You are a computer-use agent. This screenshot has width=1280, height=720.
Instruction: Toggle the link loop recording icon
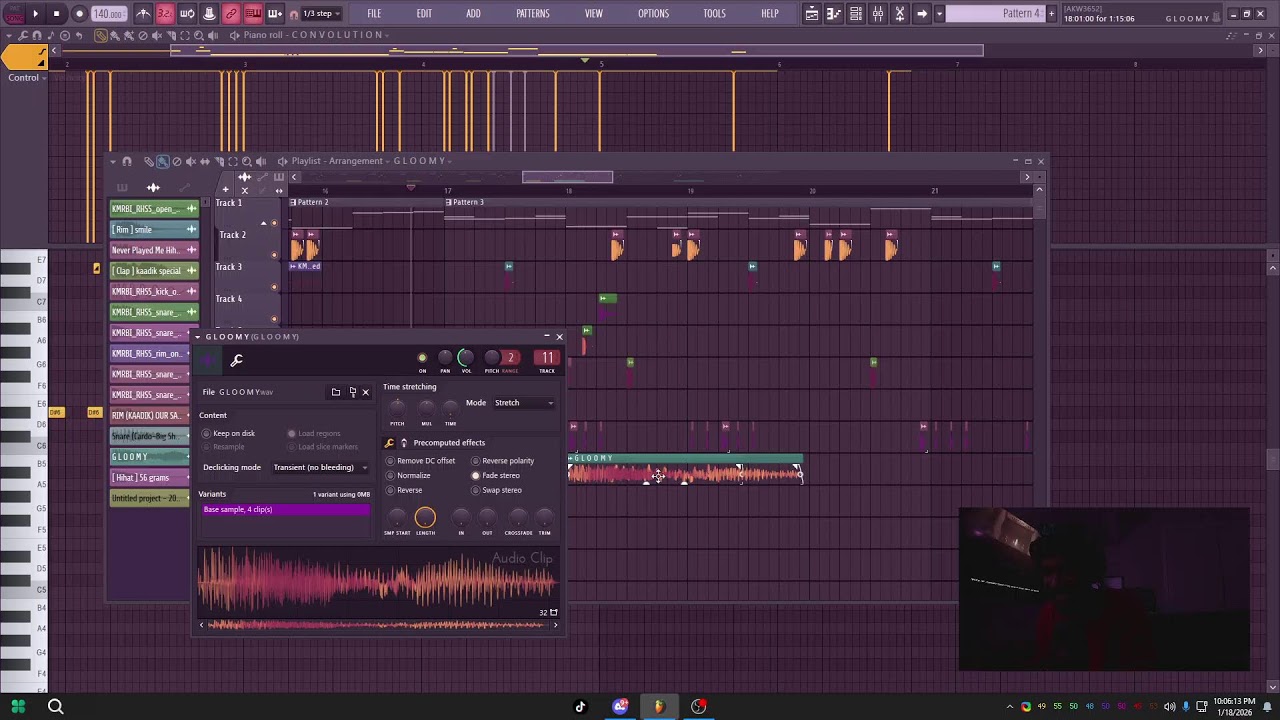click(x=231, y=14)
